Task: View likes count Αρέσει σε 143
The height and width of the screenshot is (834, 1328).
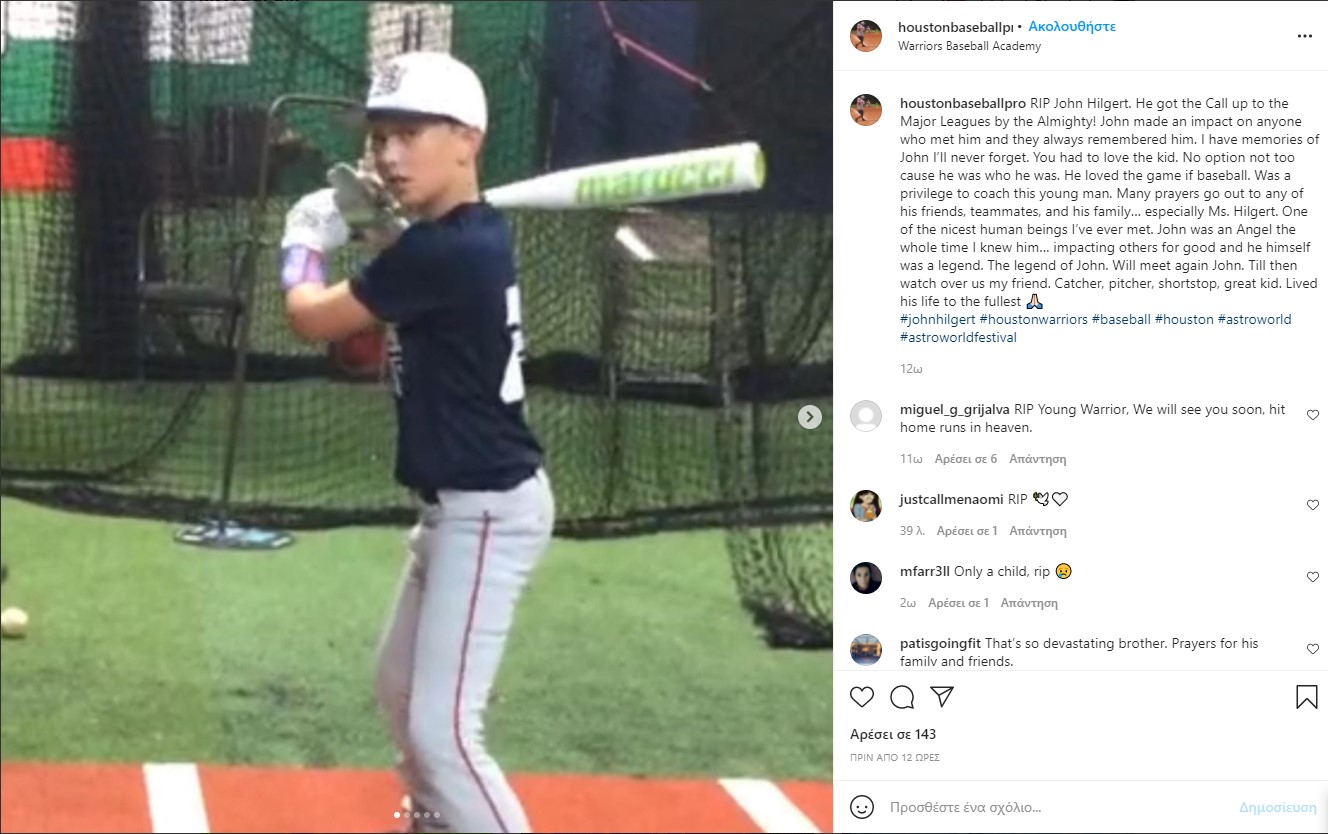Action: pos(893,735)
